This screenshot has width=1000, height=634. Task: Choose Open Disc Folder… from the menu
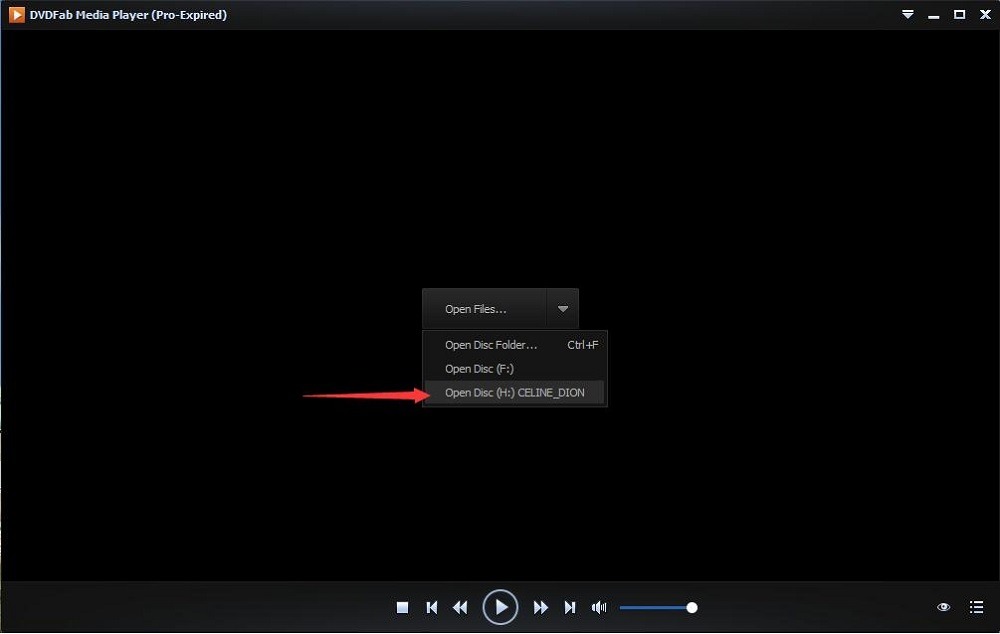491,345
